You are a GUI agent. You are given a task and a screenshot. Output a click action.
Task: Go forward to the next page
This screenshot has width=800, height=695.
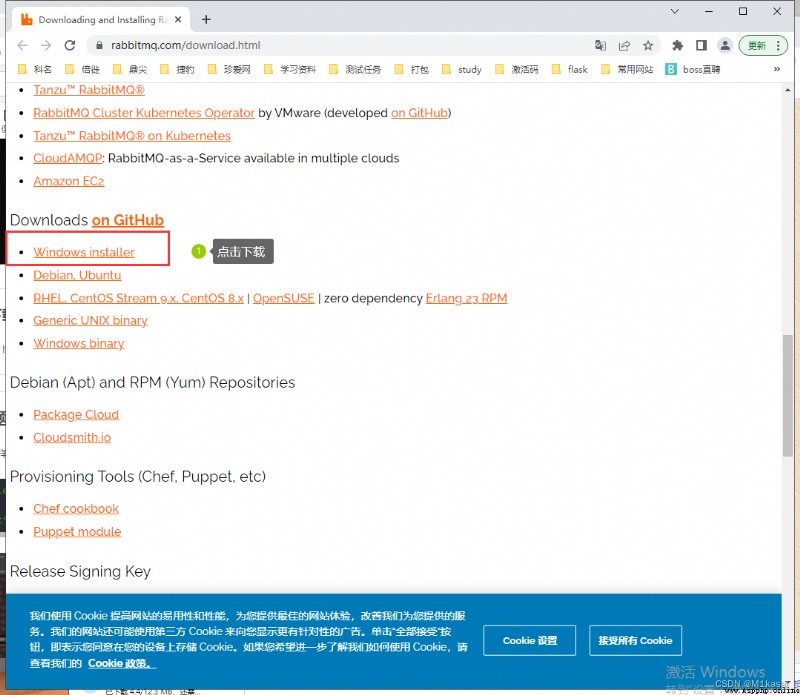[x=46, y=45]
